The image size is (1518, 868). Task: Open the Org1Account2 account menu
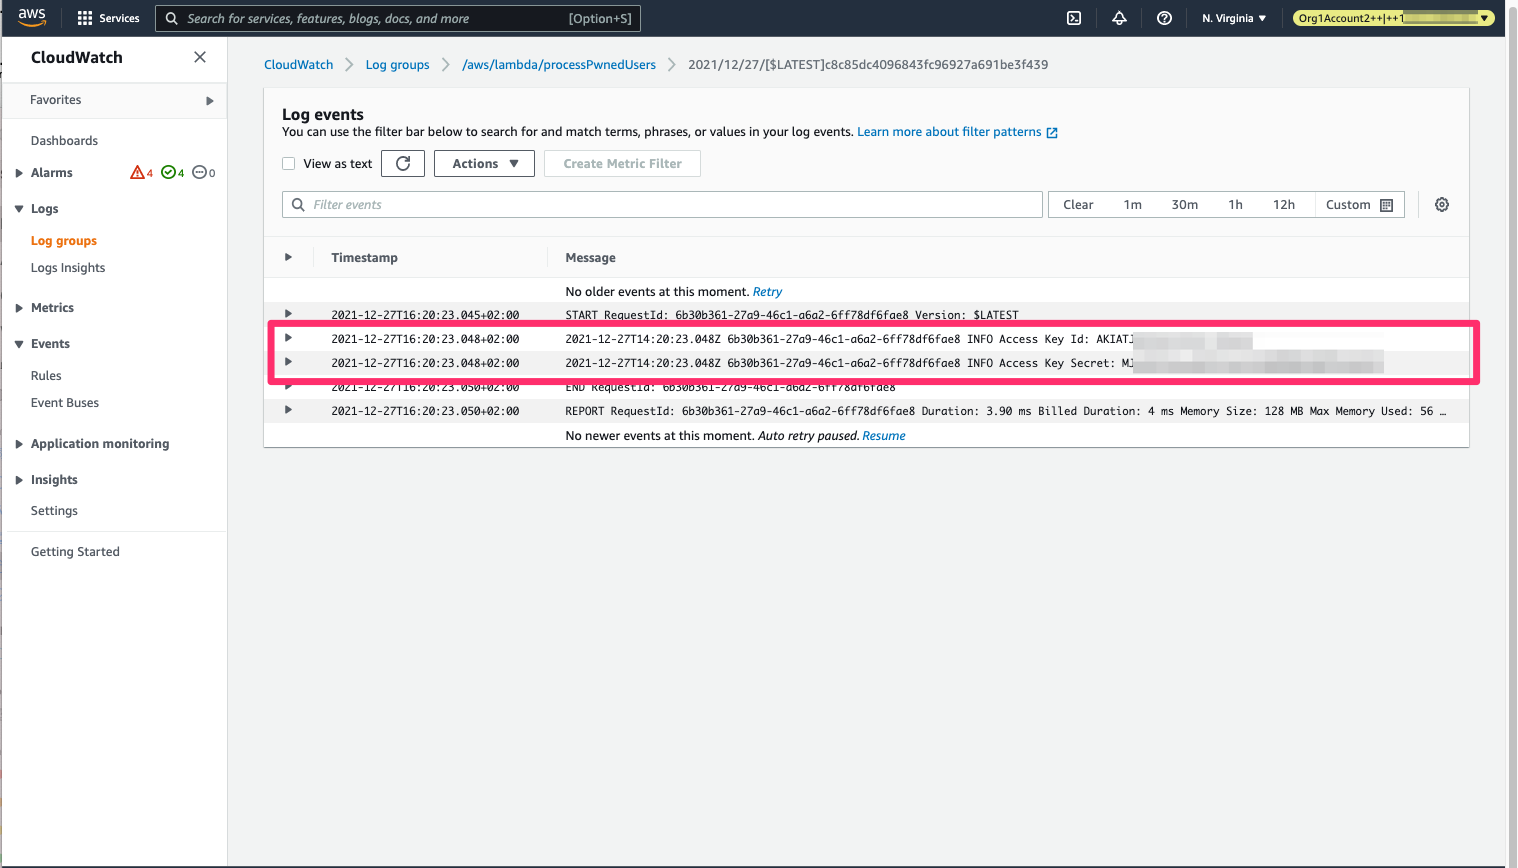(x=1393, y=18)
